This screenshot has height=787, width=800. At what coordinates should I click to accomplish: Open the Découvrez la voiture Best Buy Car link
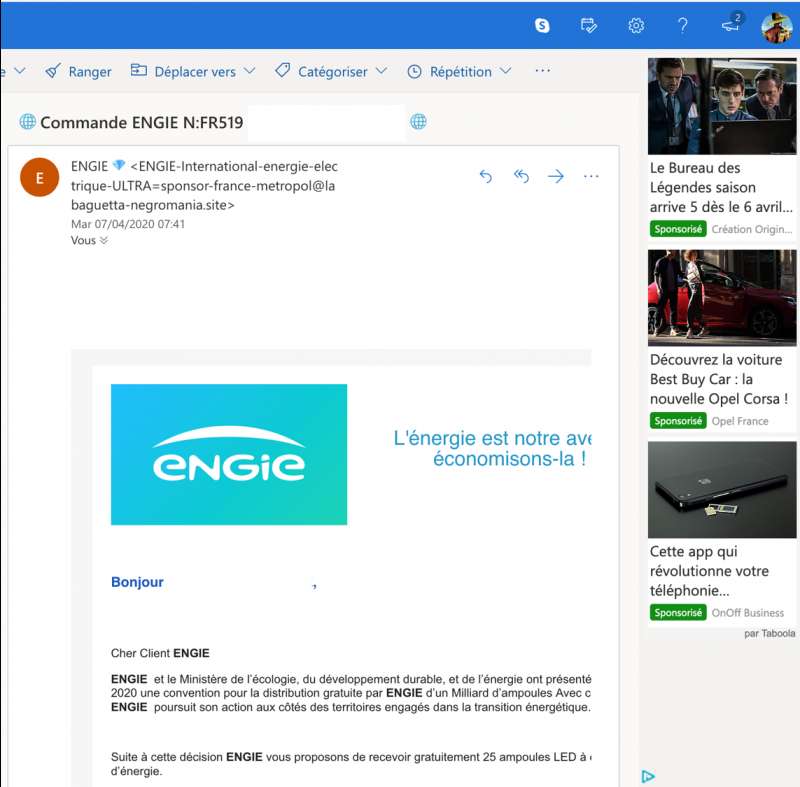click(719, 379)
